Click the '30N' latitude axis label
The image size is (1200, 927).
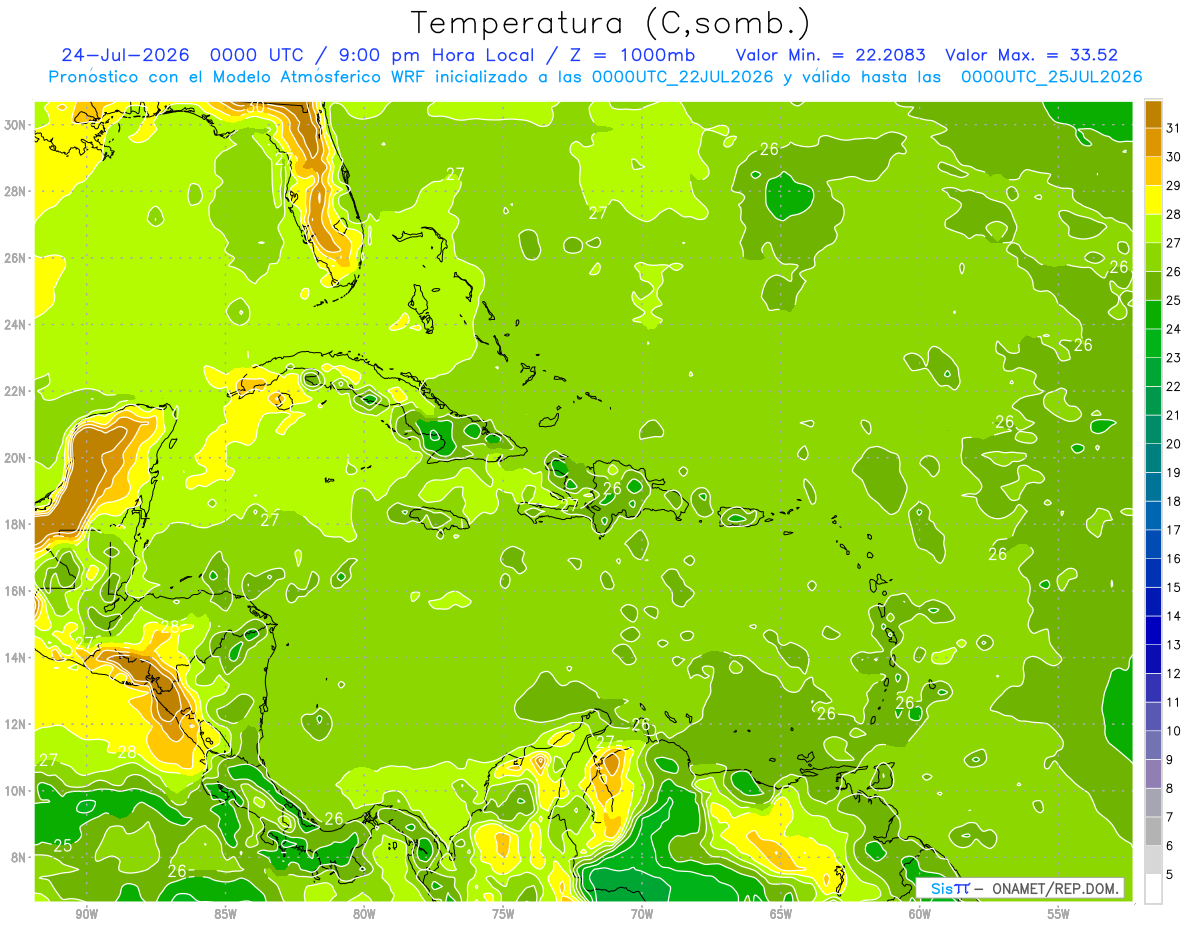14,125
